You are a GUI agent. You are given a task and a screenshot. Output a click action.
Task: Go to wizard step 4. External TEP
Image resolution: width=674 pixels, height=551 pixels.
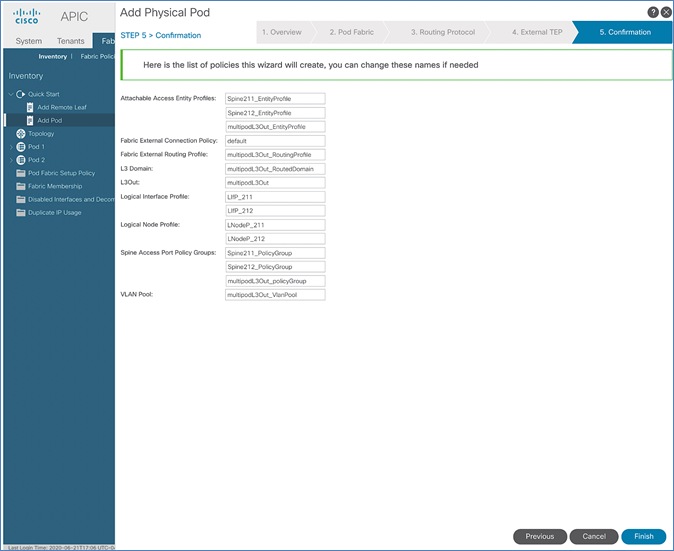(537, 32)
